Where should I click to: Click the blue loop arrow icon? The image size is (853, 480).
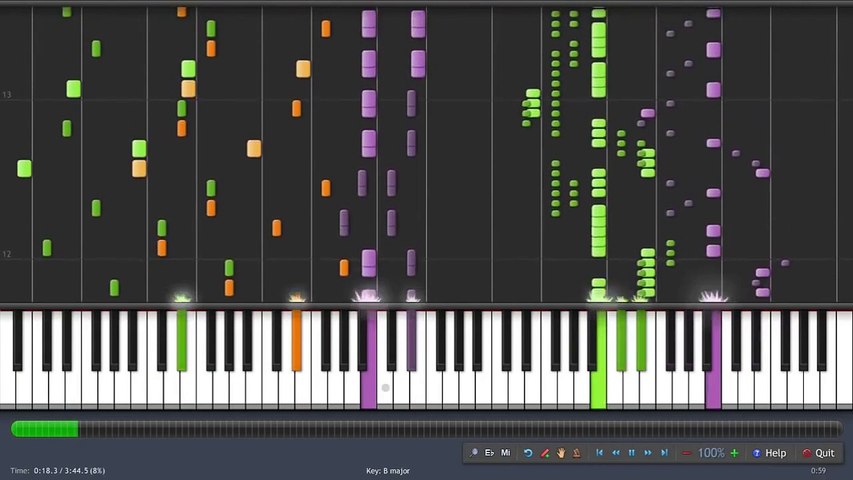click(528, 453)
